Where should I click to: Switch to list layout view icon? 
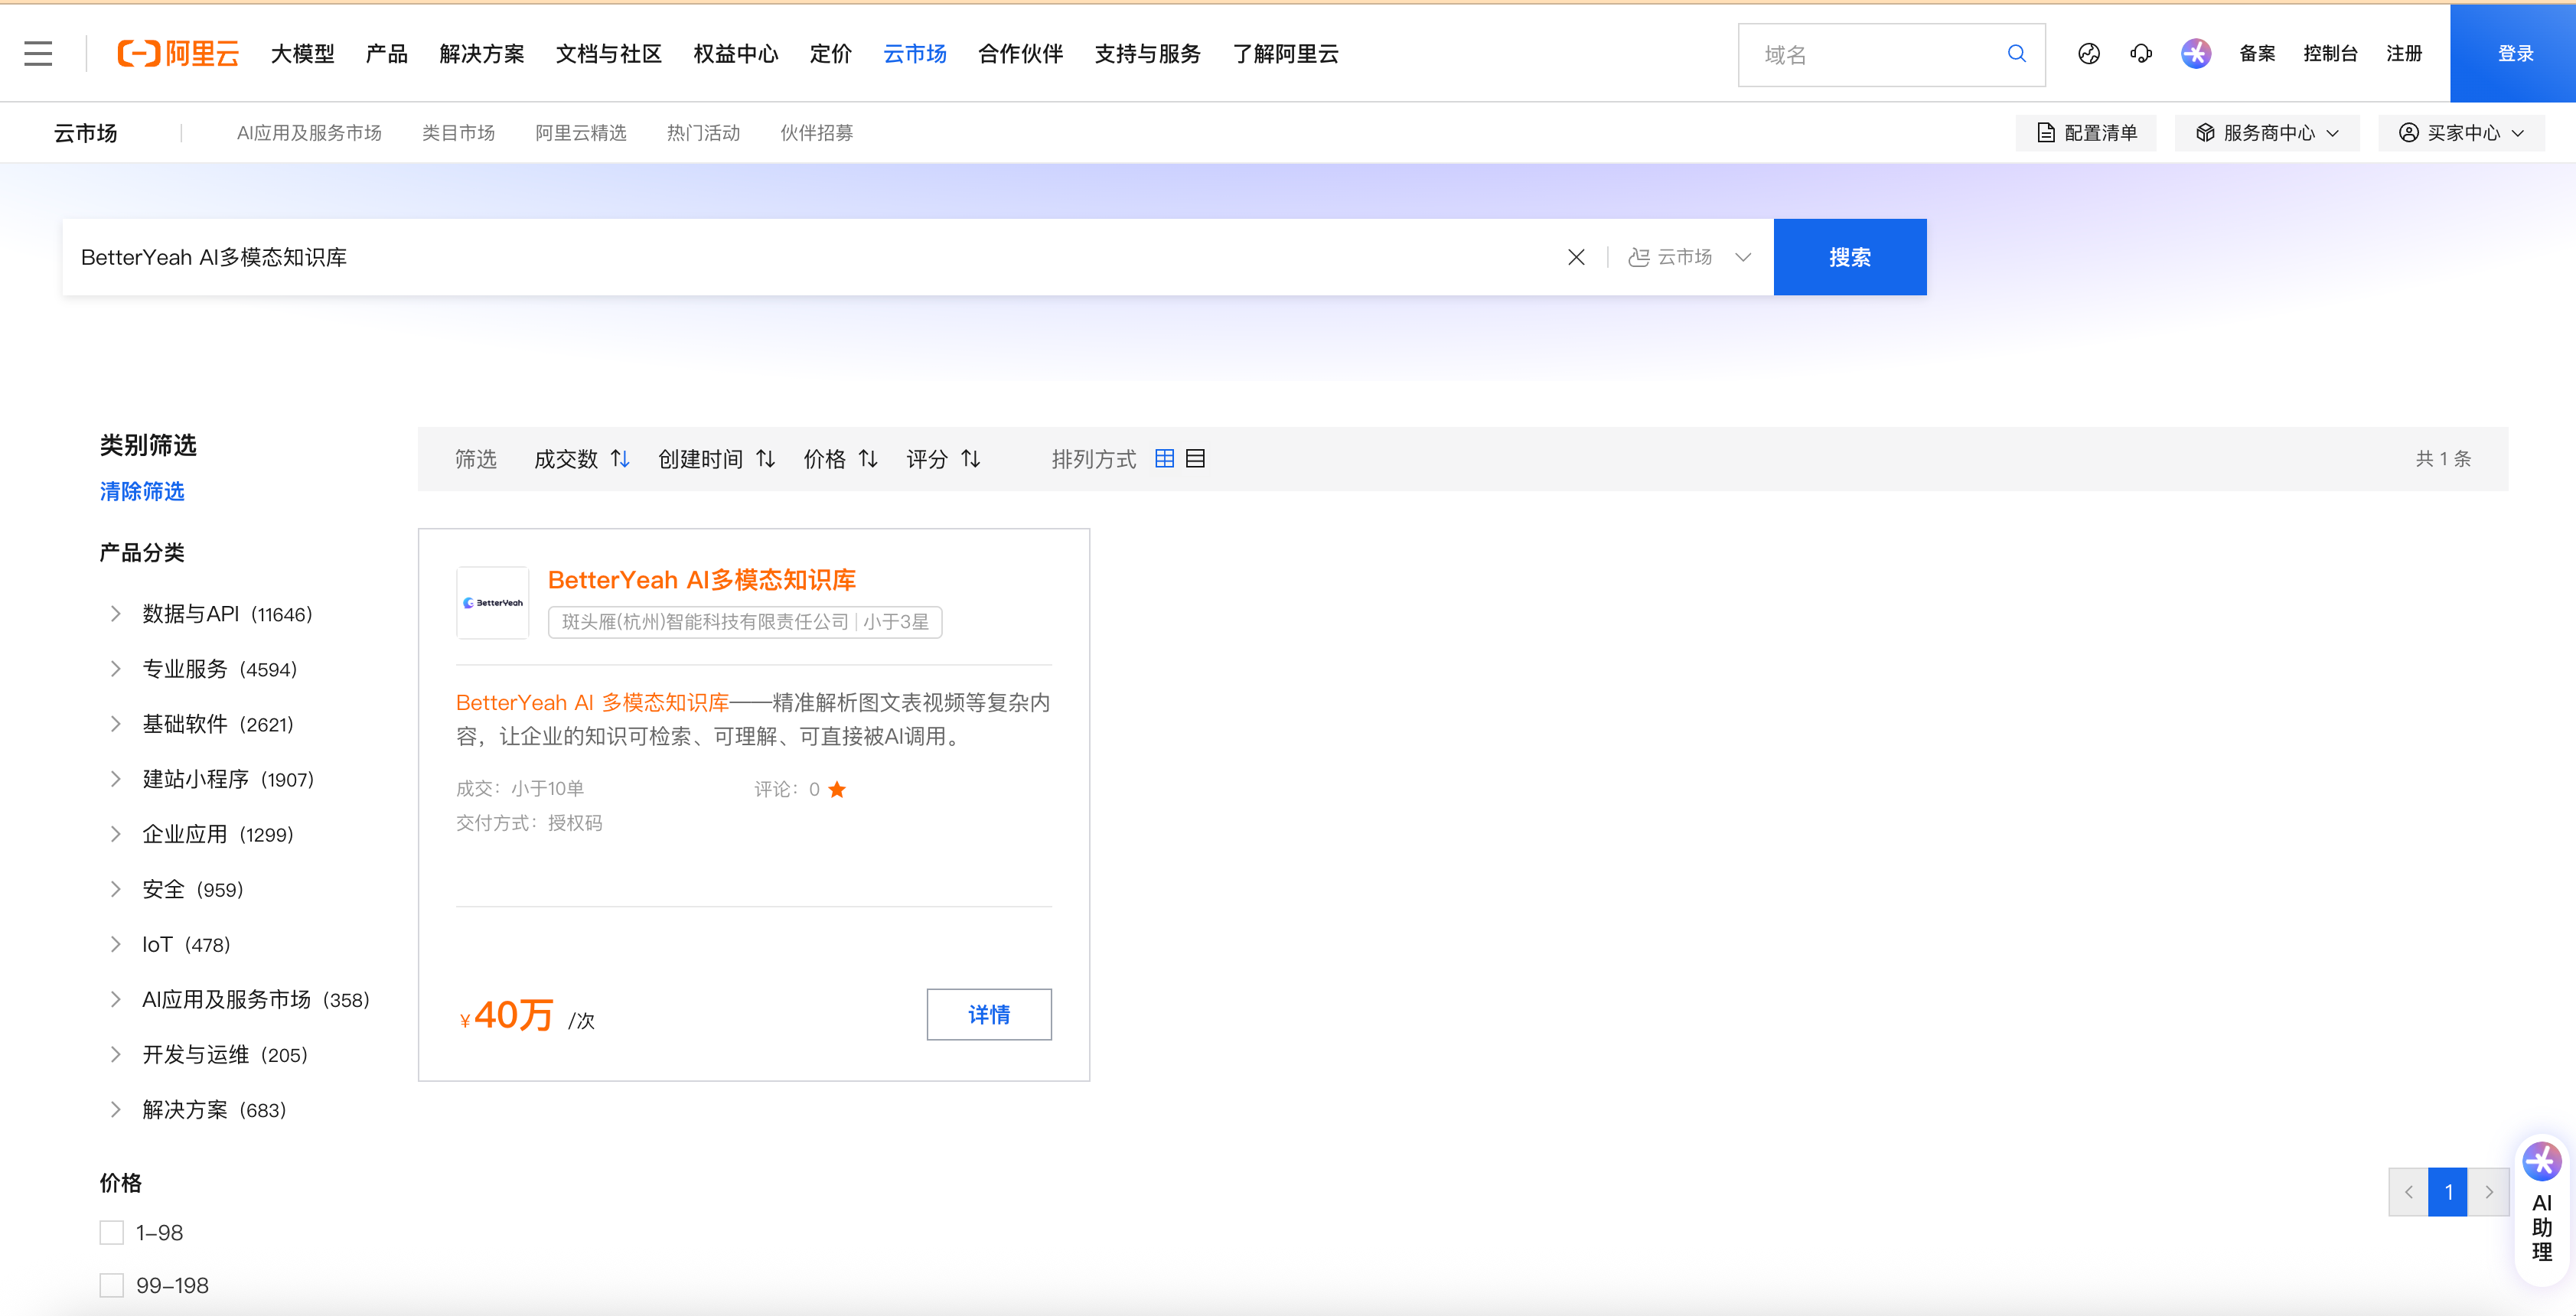(1195, 459)
